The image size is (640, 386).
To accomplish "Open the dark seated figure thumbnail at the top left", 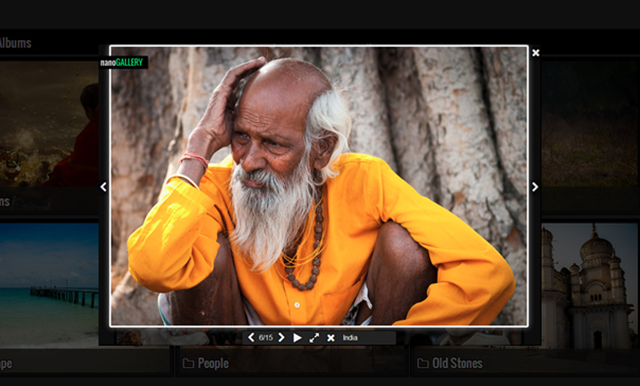I will click(49, 124).
